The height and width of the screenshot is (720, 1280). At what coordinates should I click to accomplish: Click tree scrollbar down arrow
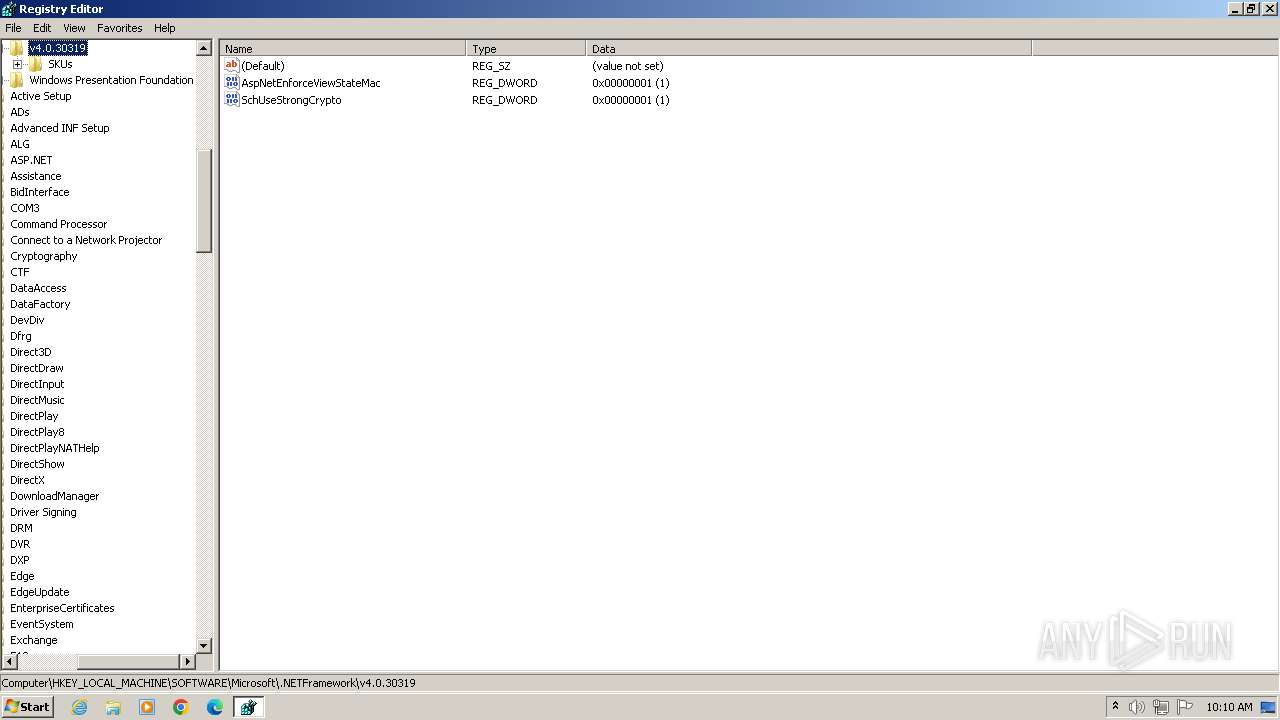204,646
